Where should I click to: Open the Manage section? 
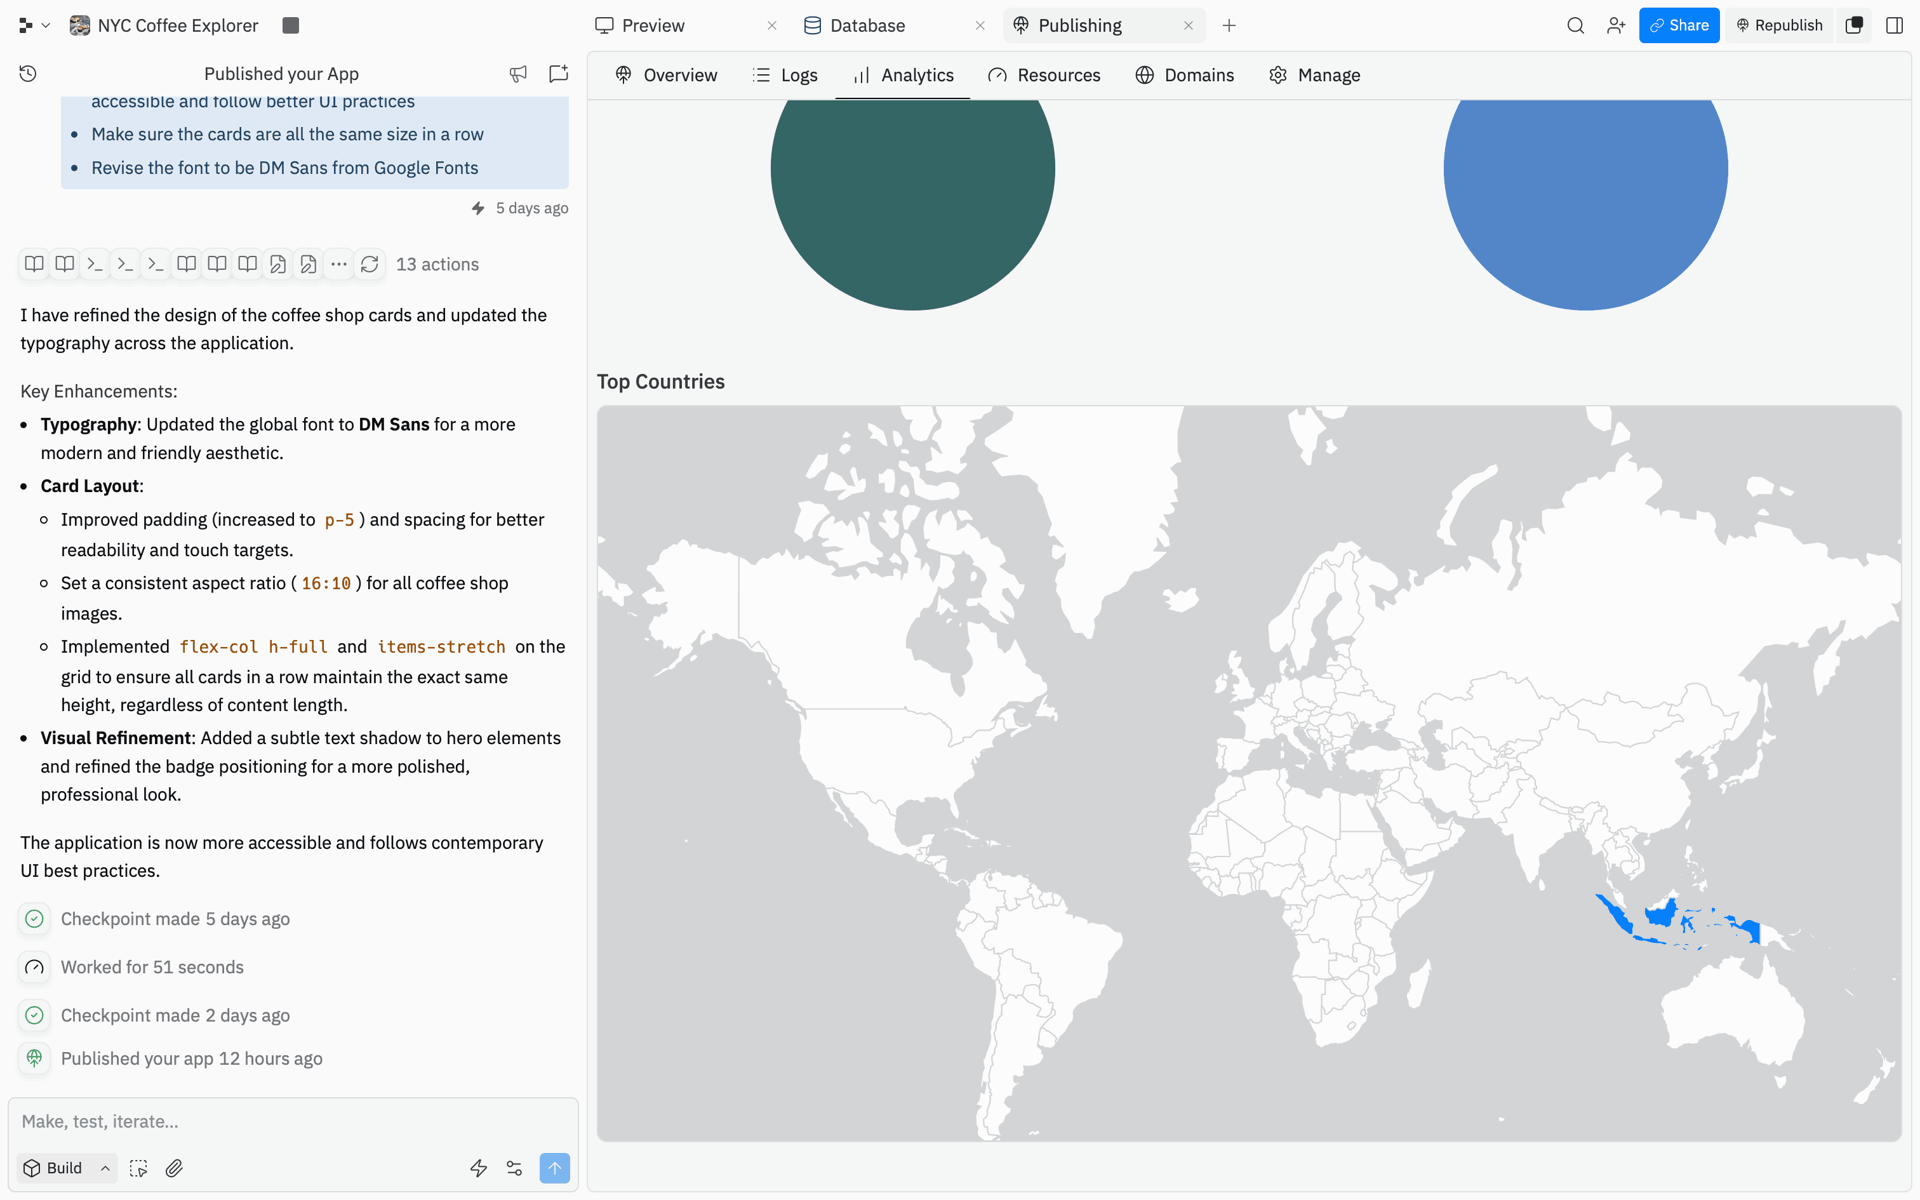pos(1315,75)
